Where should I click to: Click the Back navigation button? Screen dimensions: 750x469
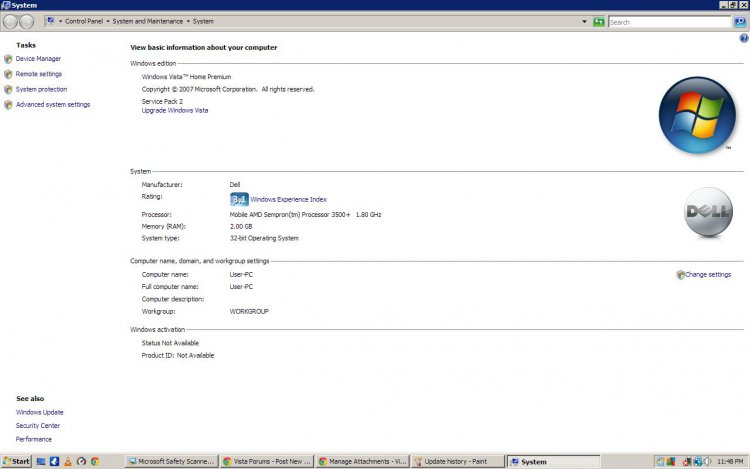10,22
